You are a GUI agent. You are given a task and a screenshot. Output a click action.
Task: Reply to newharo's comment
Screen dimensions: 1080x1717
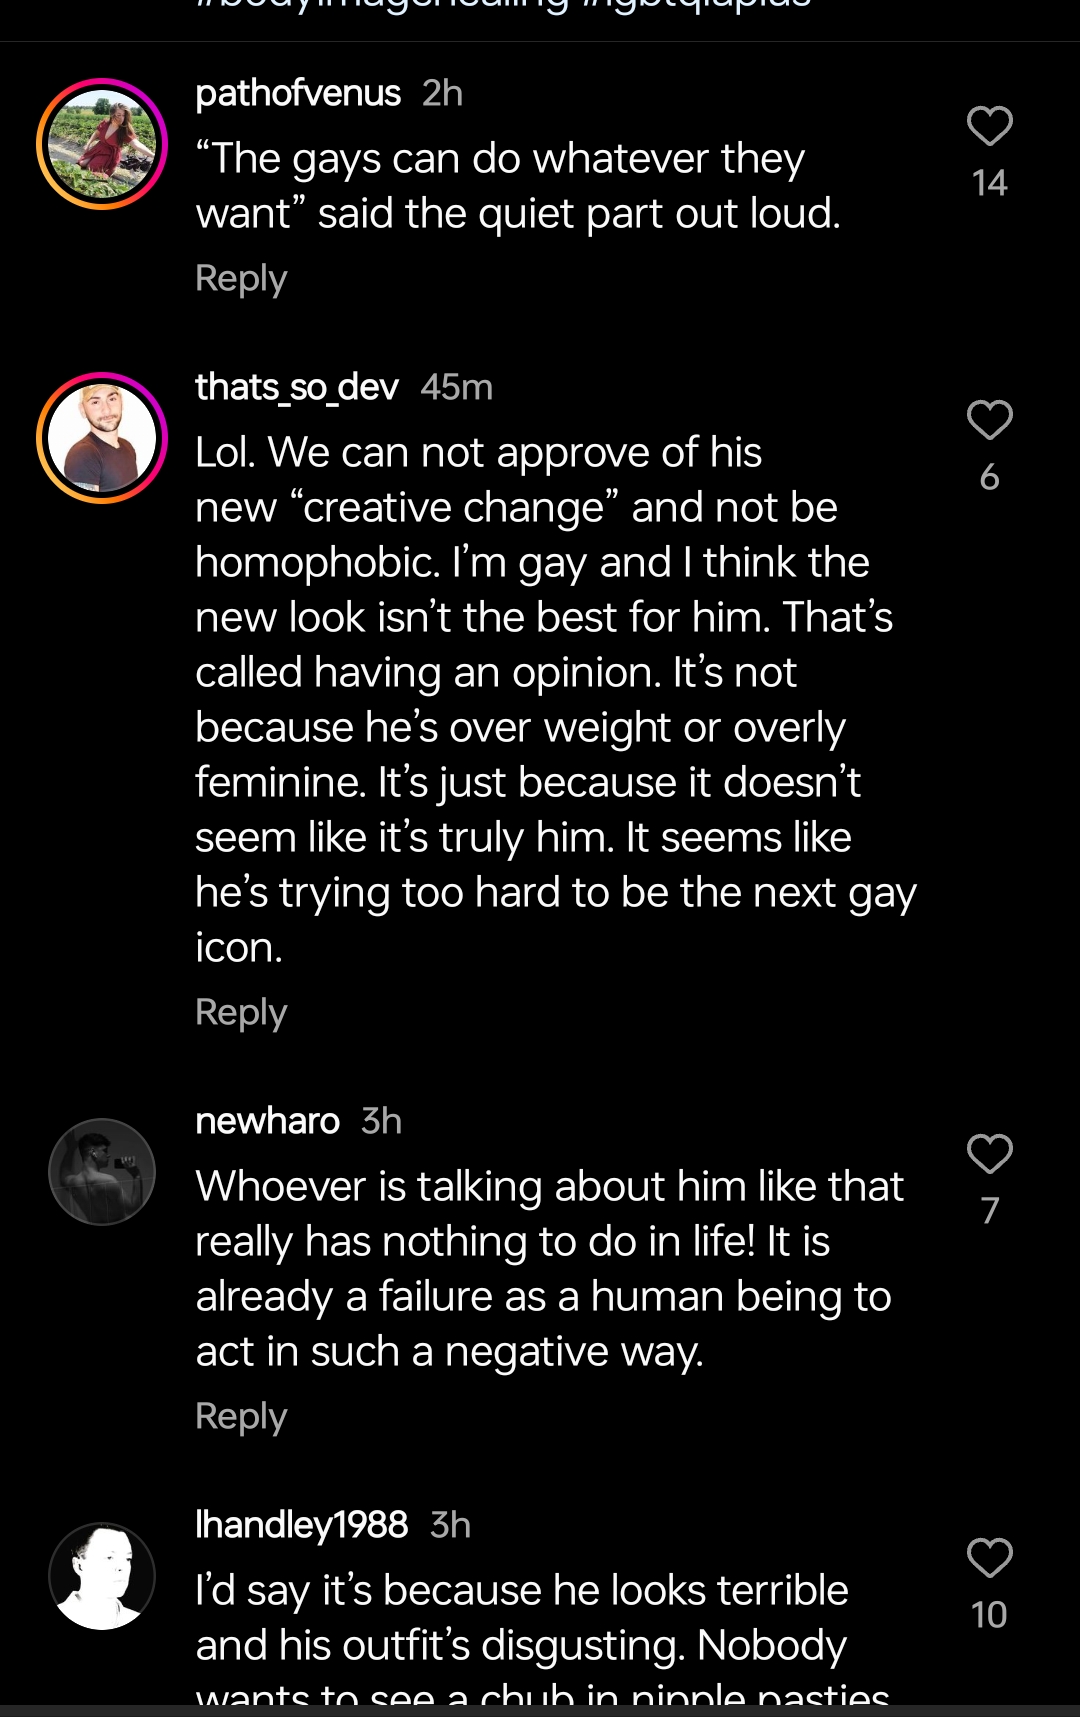click(x=241, y=1416)
